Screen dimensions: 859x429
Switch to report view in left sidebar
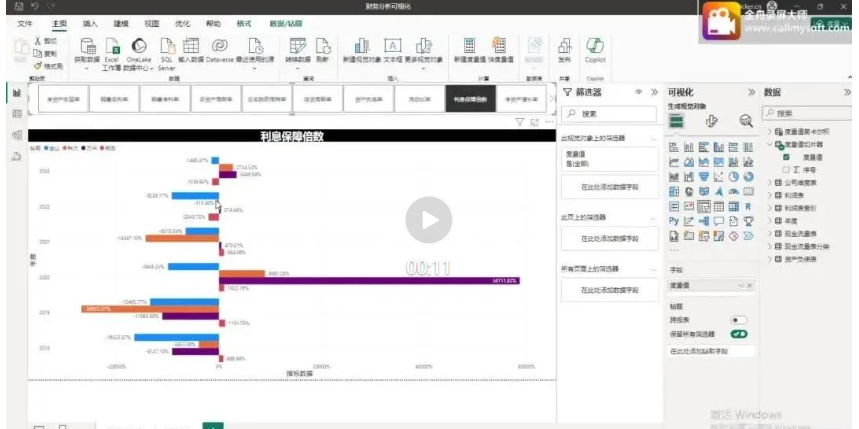(x=16, y=93)
